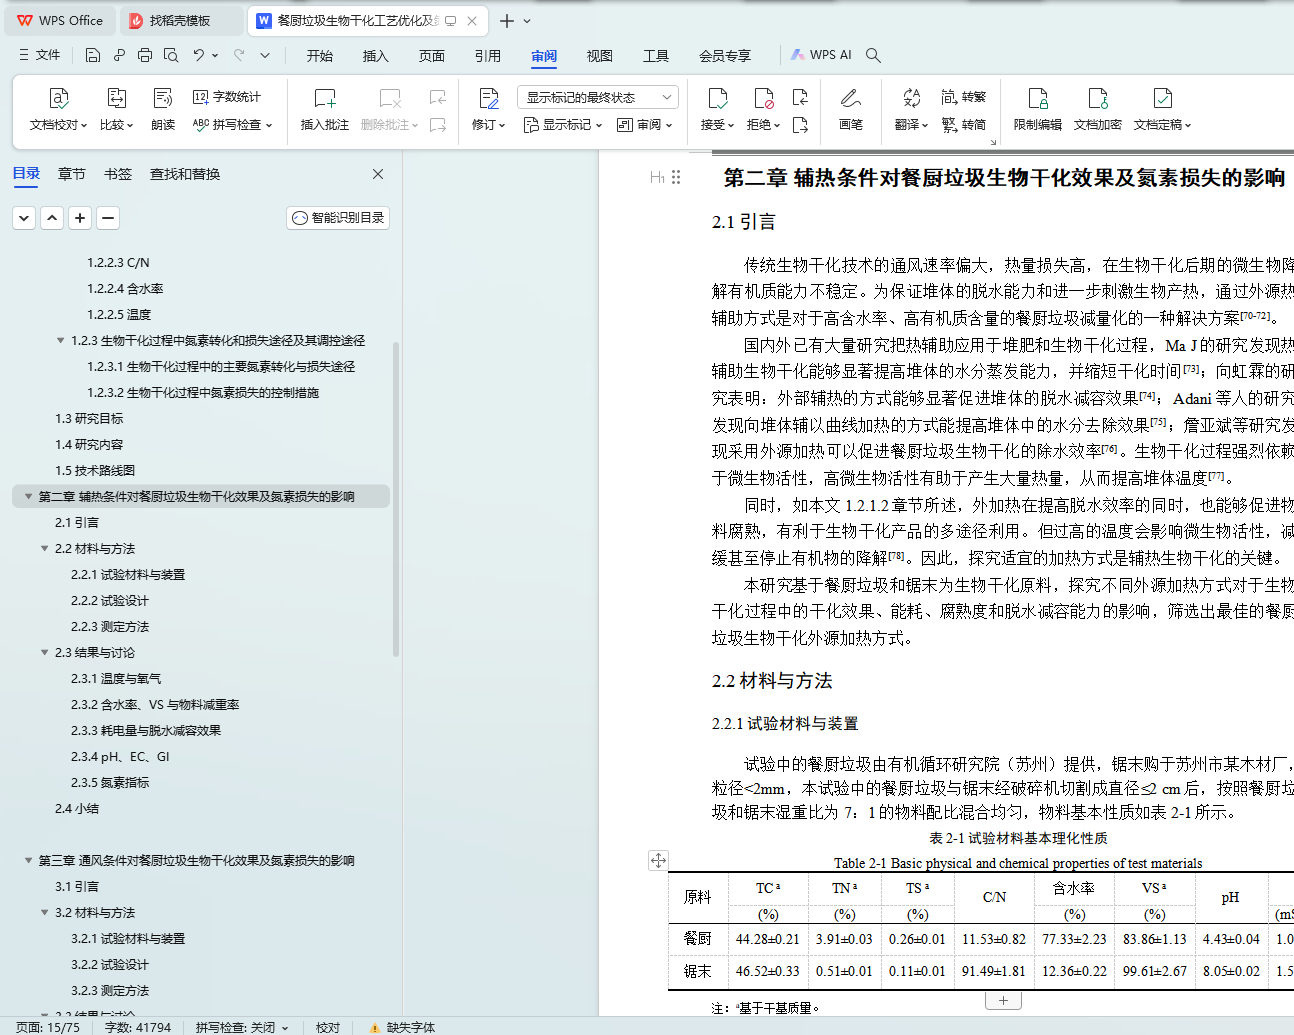Jump to 1.5 技术路线图 in outline
Viewport: 1294px width, 1035px height.
point(95,471)
